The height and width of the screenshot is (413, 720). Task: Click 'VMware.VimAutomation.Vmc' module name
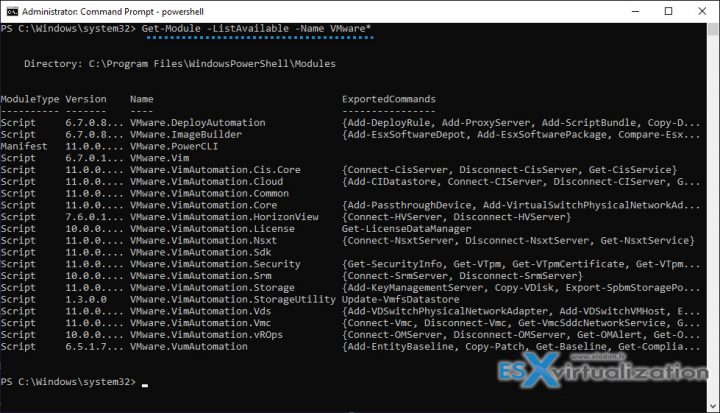tap(201, 323)
